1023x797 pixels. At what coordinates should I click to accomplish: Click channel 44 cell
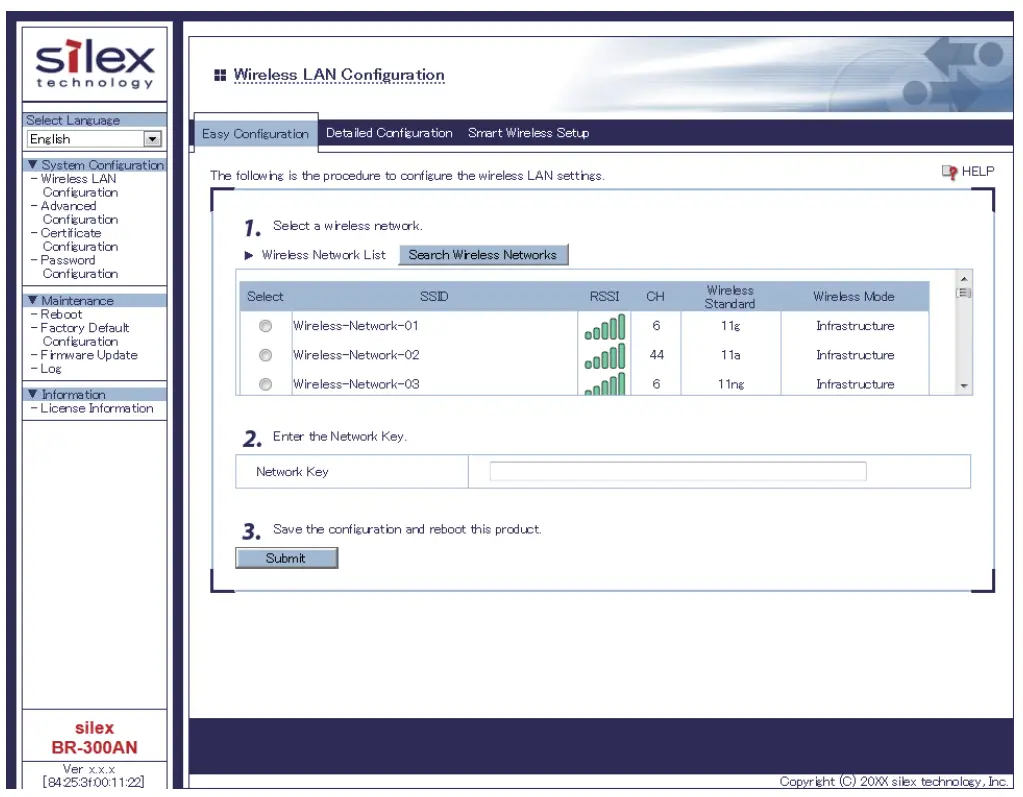click(x=656, y=355)
